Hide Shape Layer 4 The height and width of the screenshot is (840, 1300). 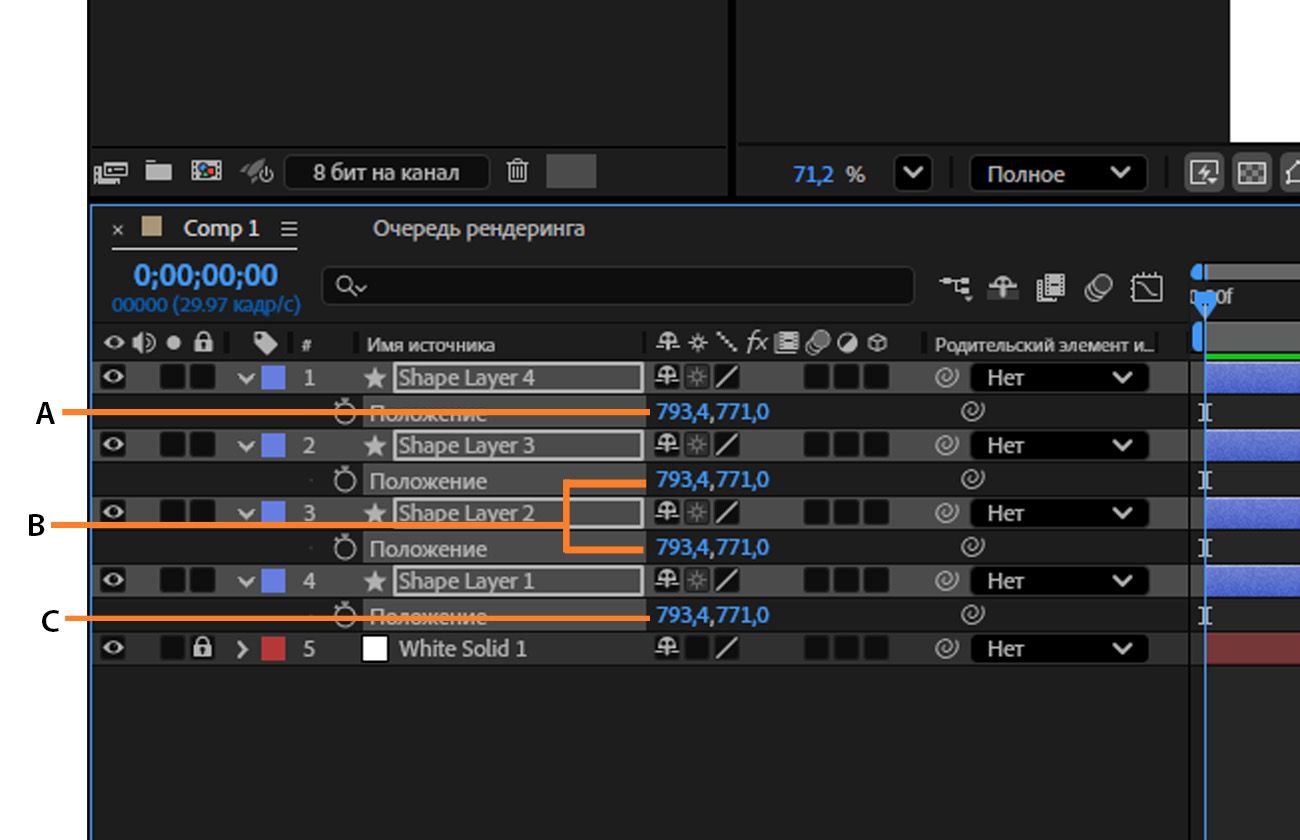click(x=114, y=377)
